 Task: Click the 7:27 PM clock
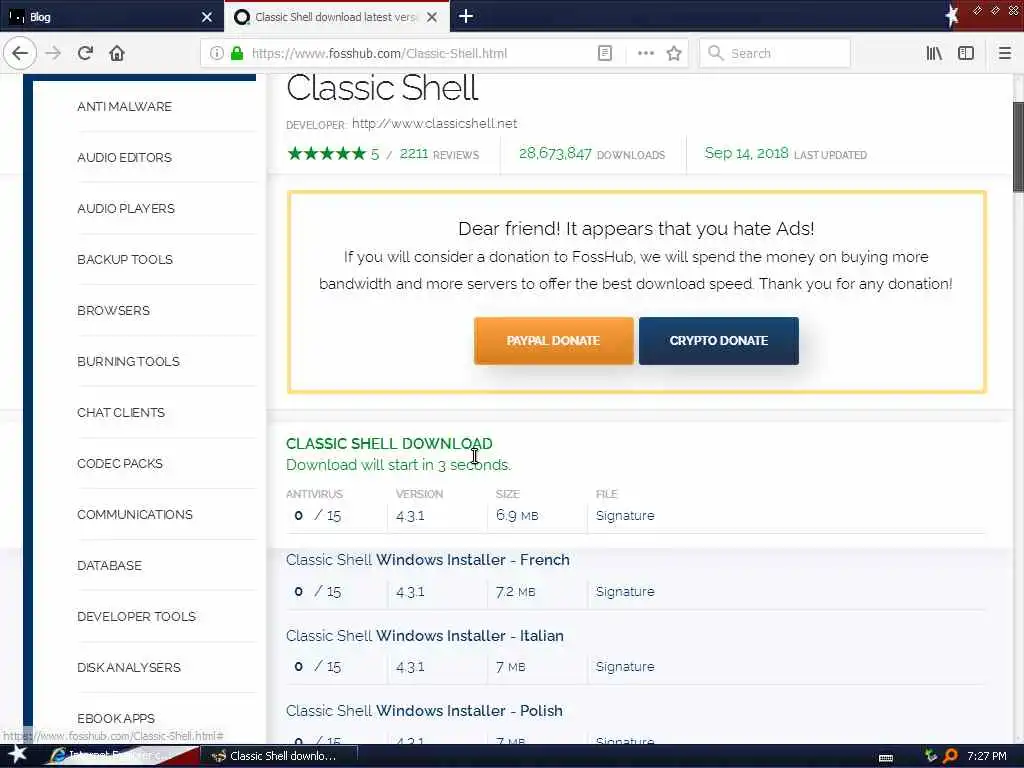(987, 756)
